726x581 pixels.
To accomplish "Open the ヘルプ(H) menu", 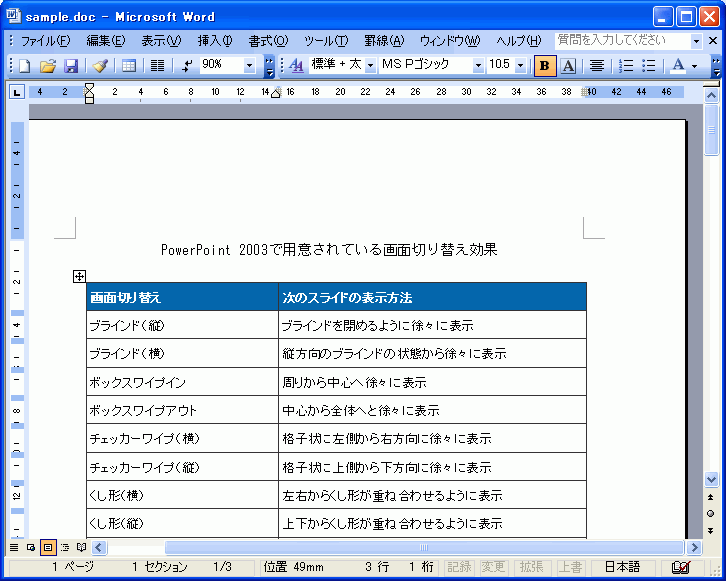I will [x=519, y=41].
